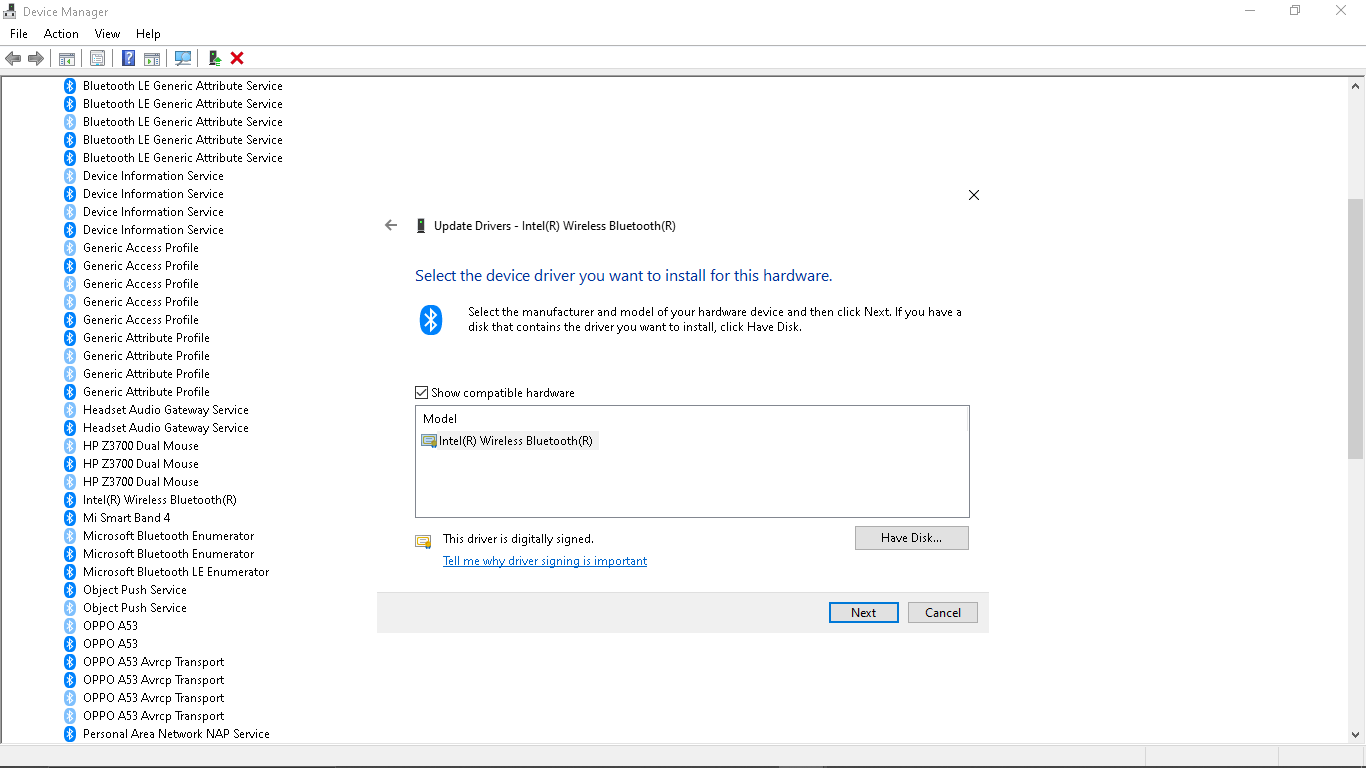Click the Help toolbar icon

[x=128, y=58]
